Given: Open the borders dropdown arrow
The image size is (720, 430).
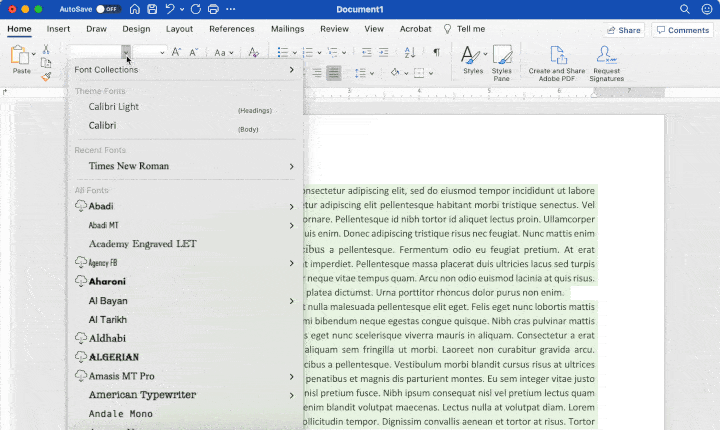Looking at the screenshot, I should click(431, 73).
